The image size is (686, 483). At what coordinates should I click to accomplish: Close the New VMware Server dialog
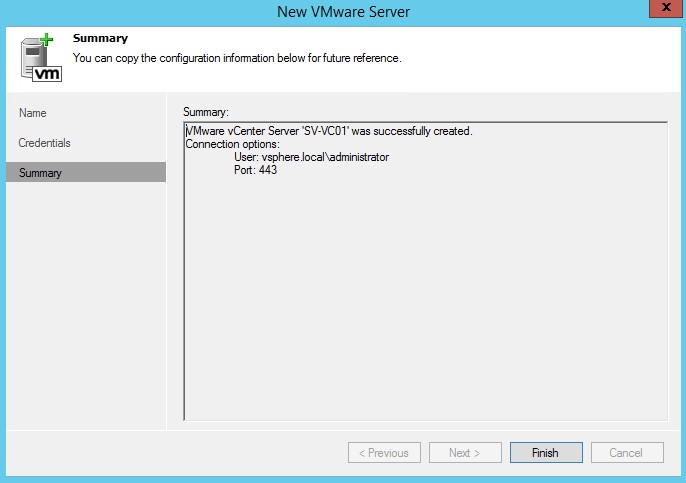[666, 8]
